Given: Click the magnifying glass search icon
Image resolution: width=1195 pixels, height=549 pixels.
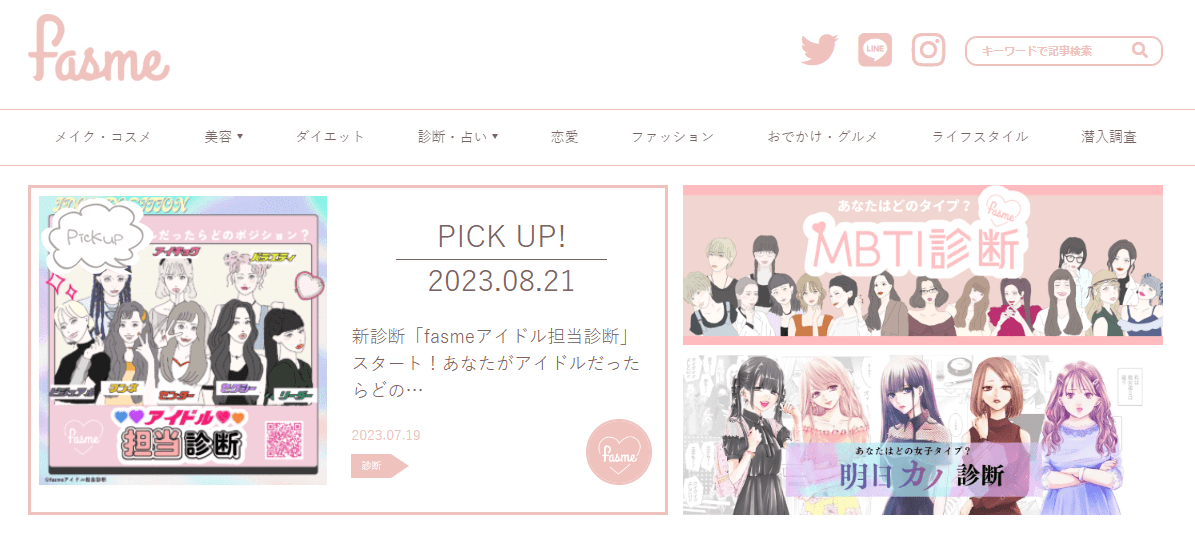Looking at the screenshot, I should (x=1139, y=51).
